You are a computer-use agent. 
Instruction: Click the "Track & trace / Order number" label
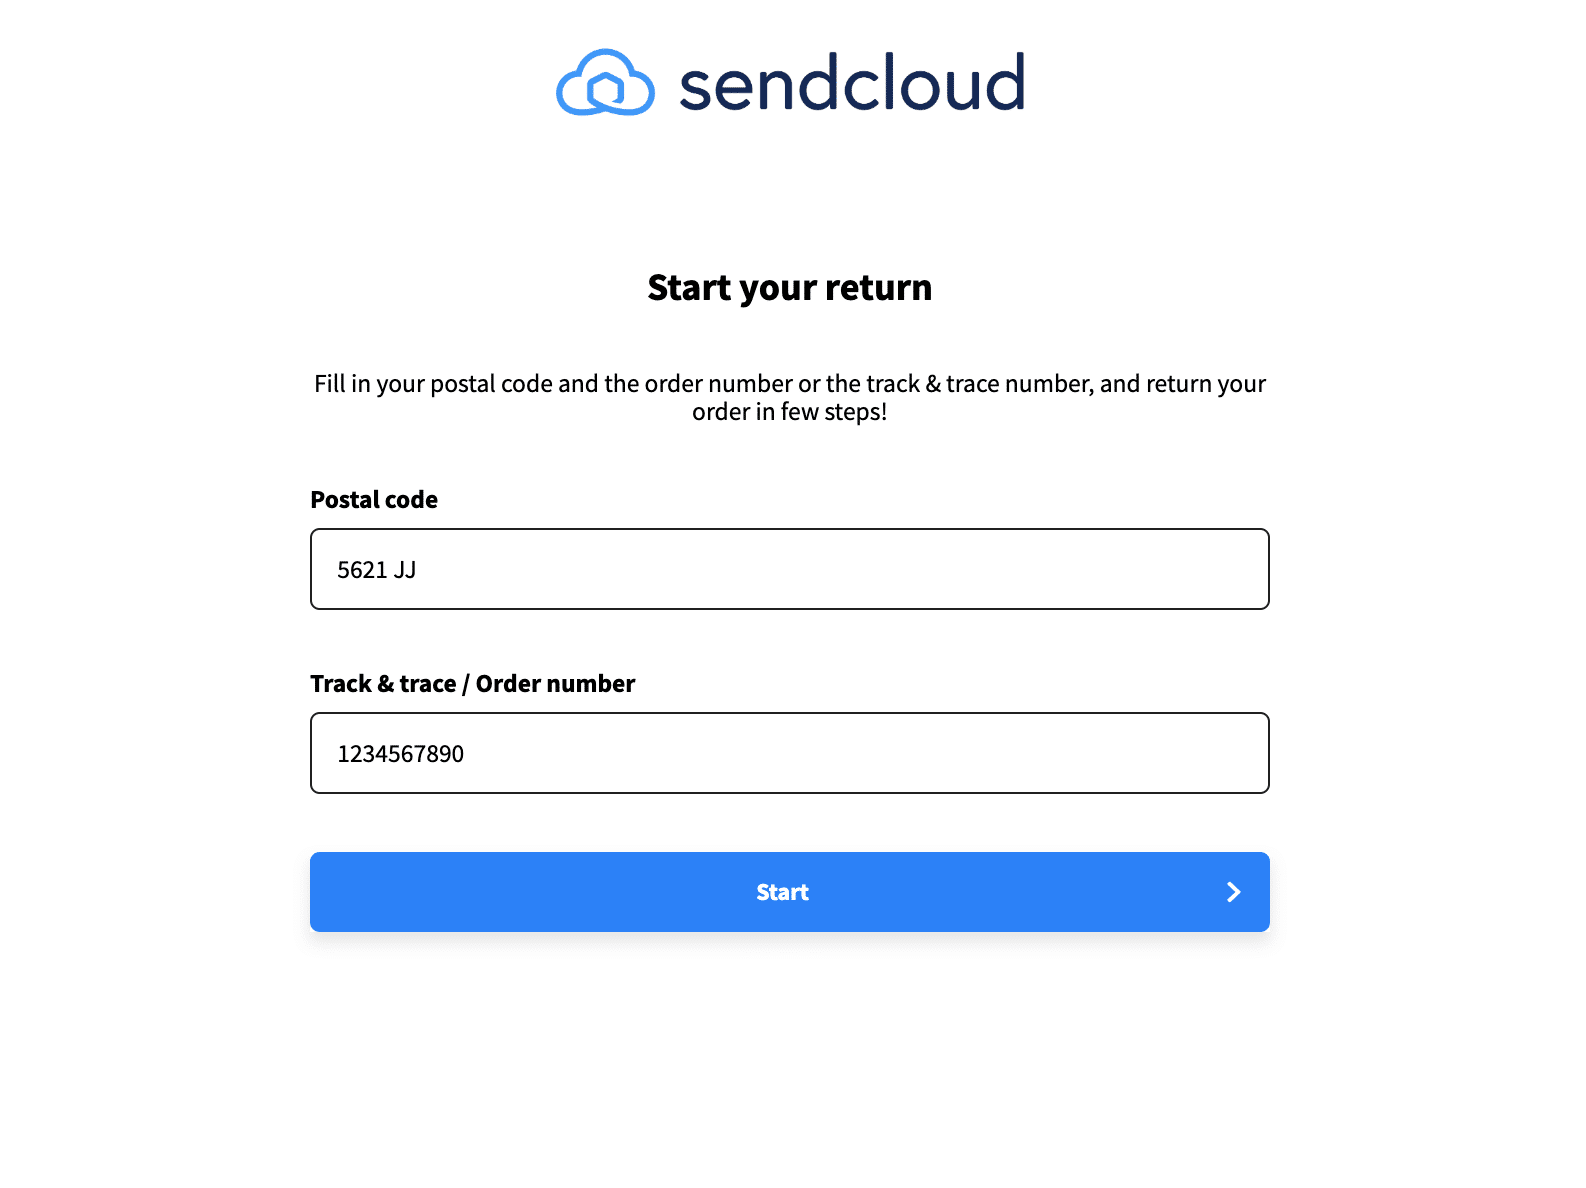point(472,684)
